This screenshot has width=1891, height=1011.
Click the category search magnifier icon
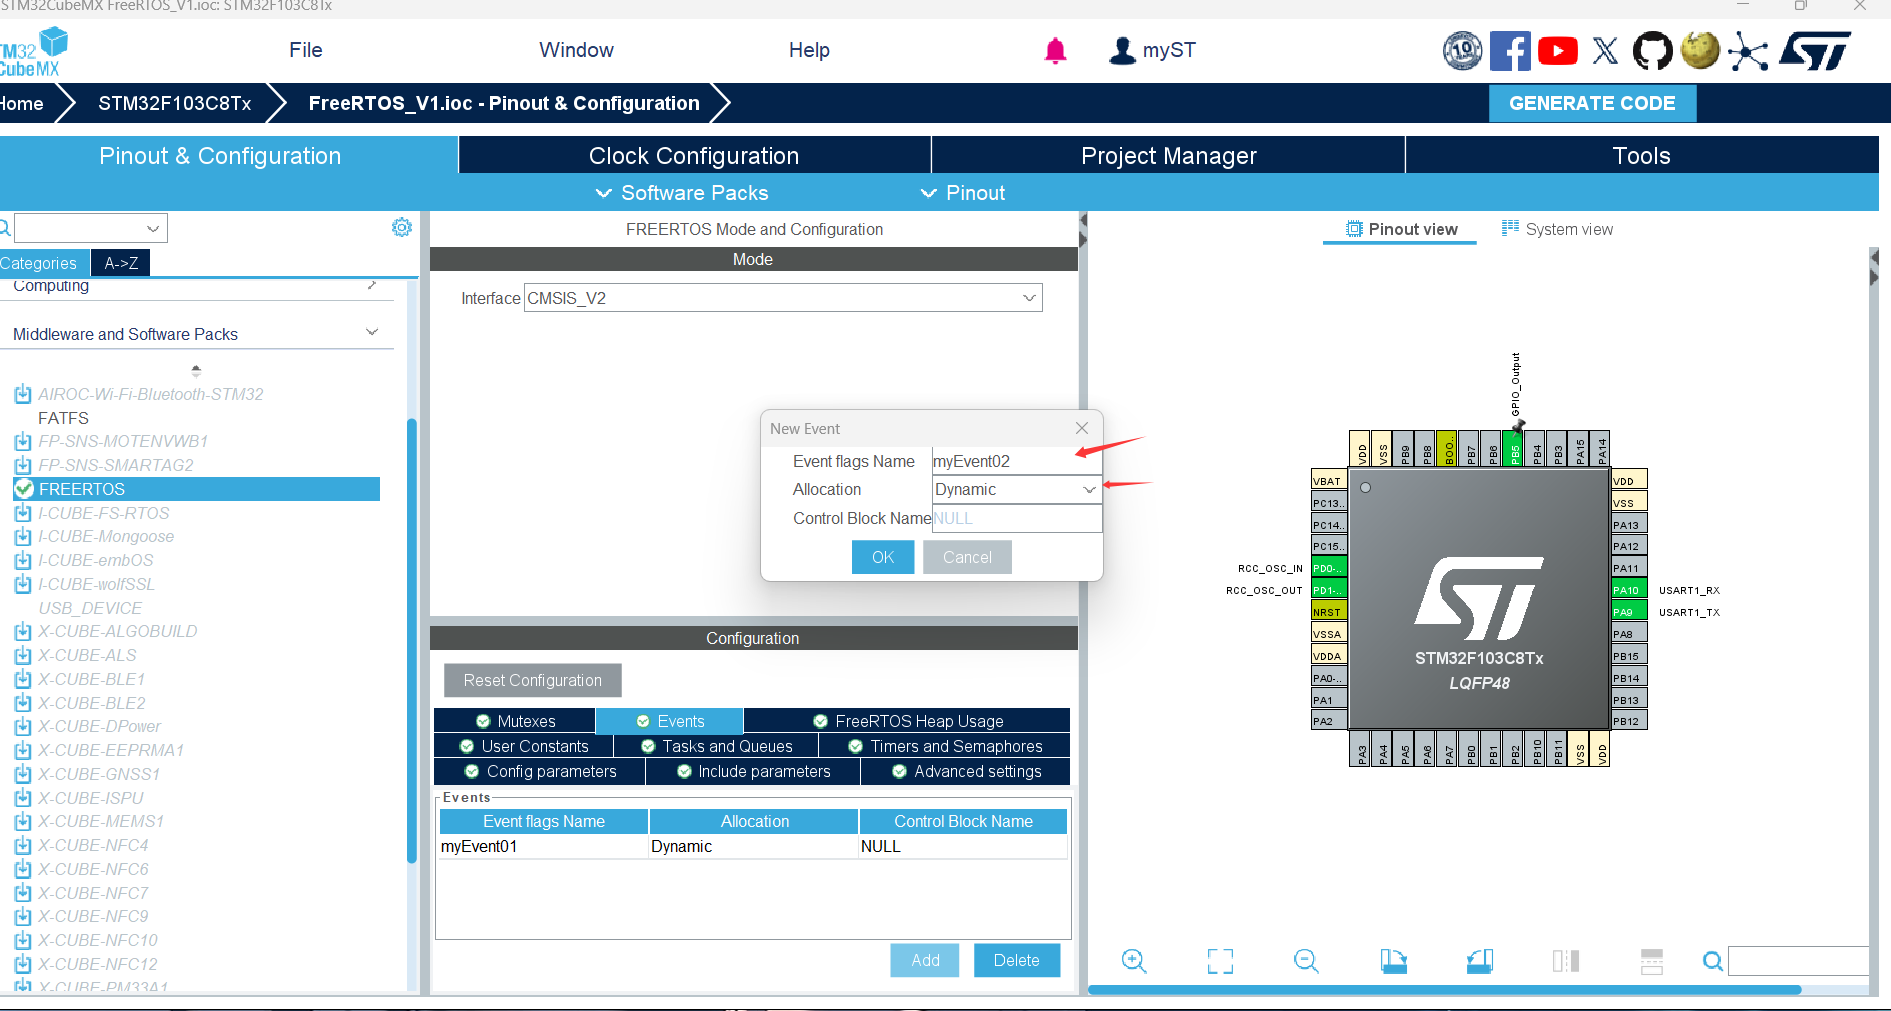click(4, 228)
